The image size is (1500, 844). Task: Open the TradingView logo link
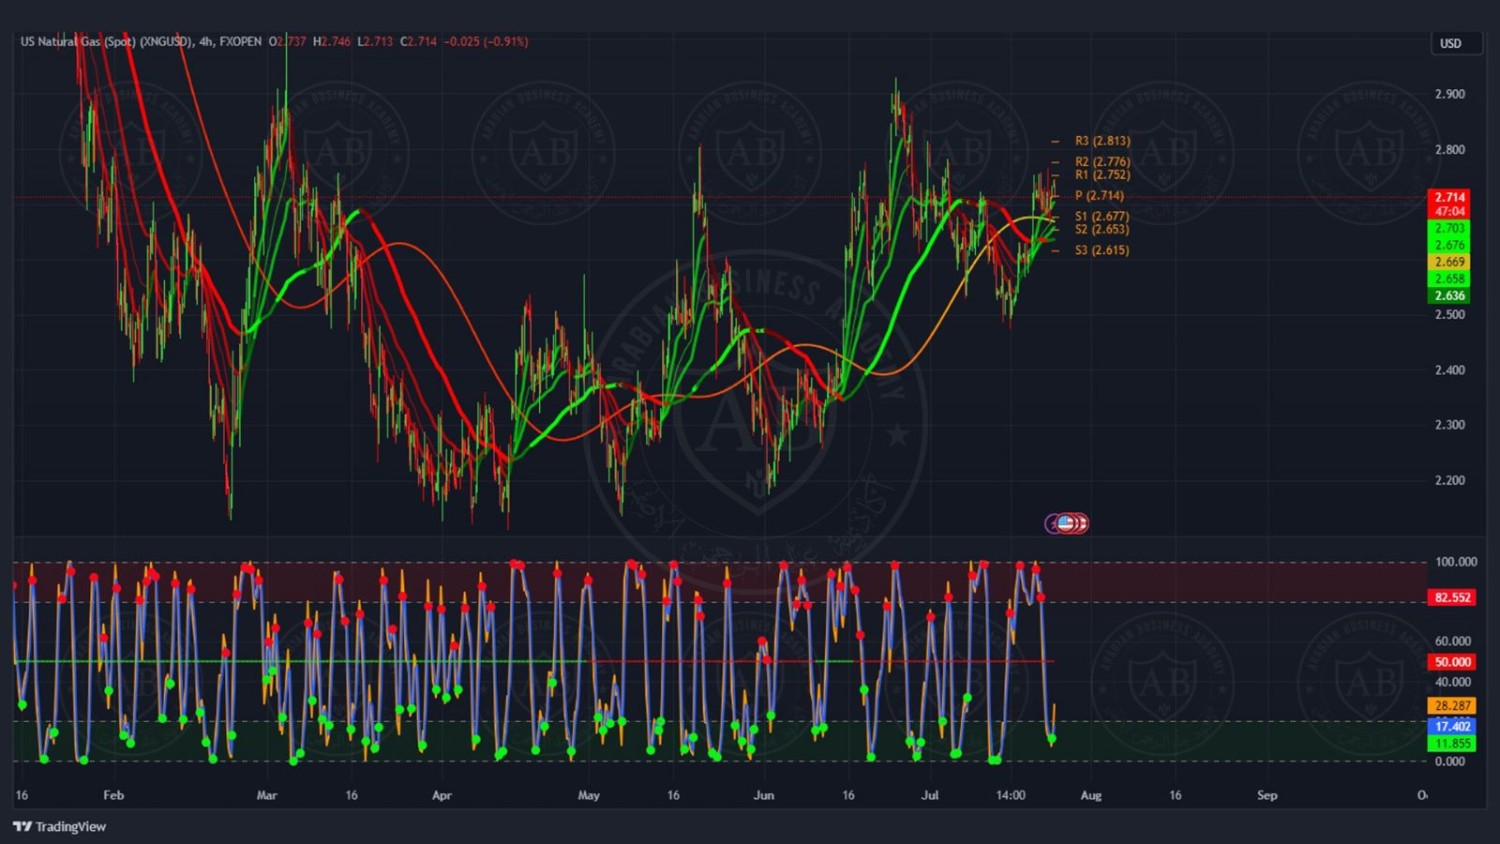(x=59, y=827)
